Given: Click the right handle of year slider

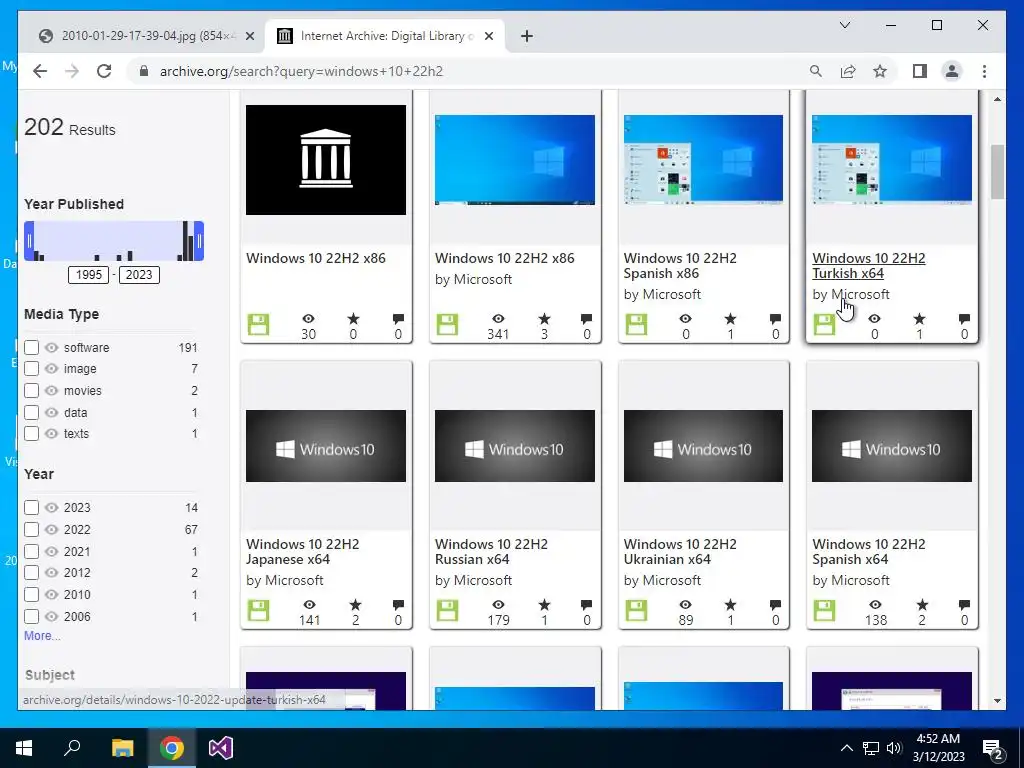Looking at the screenshot, I should pyautogui.click(x=199, y=241).
